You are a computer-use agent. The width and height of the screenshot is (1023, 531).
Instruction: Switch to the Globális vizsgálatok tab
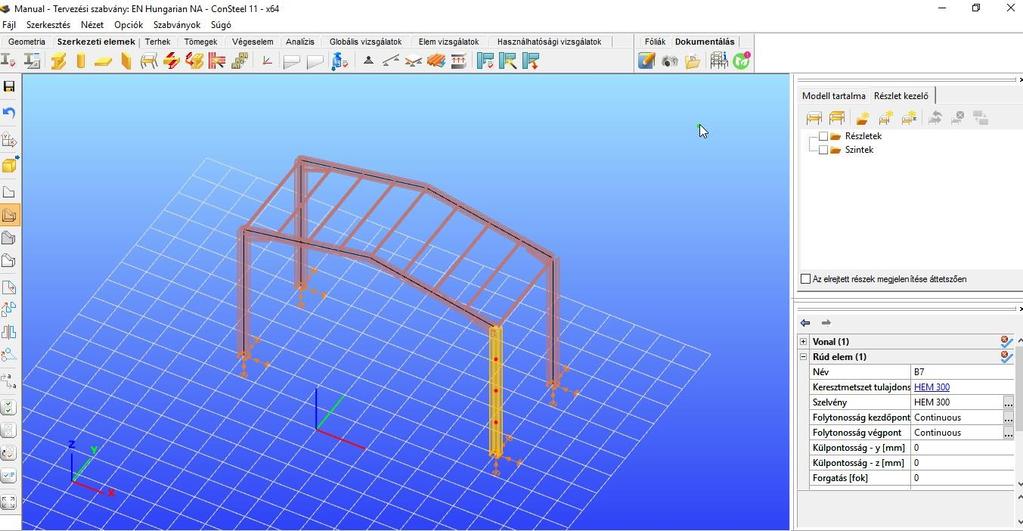pyautogui.click(x=365, y=42)
